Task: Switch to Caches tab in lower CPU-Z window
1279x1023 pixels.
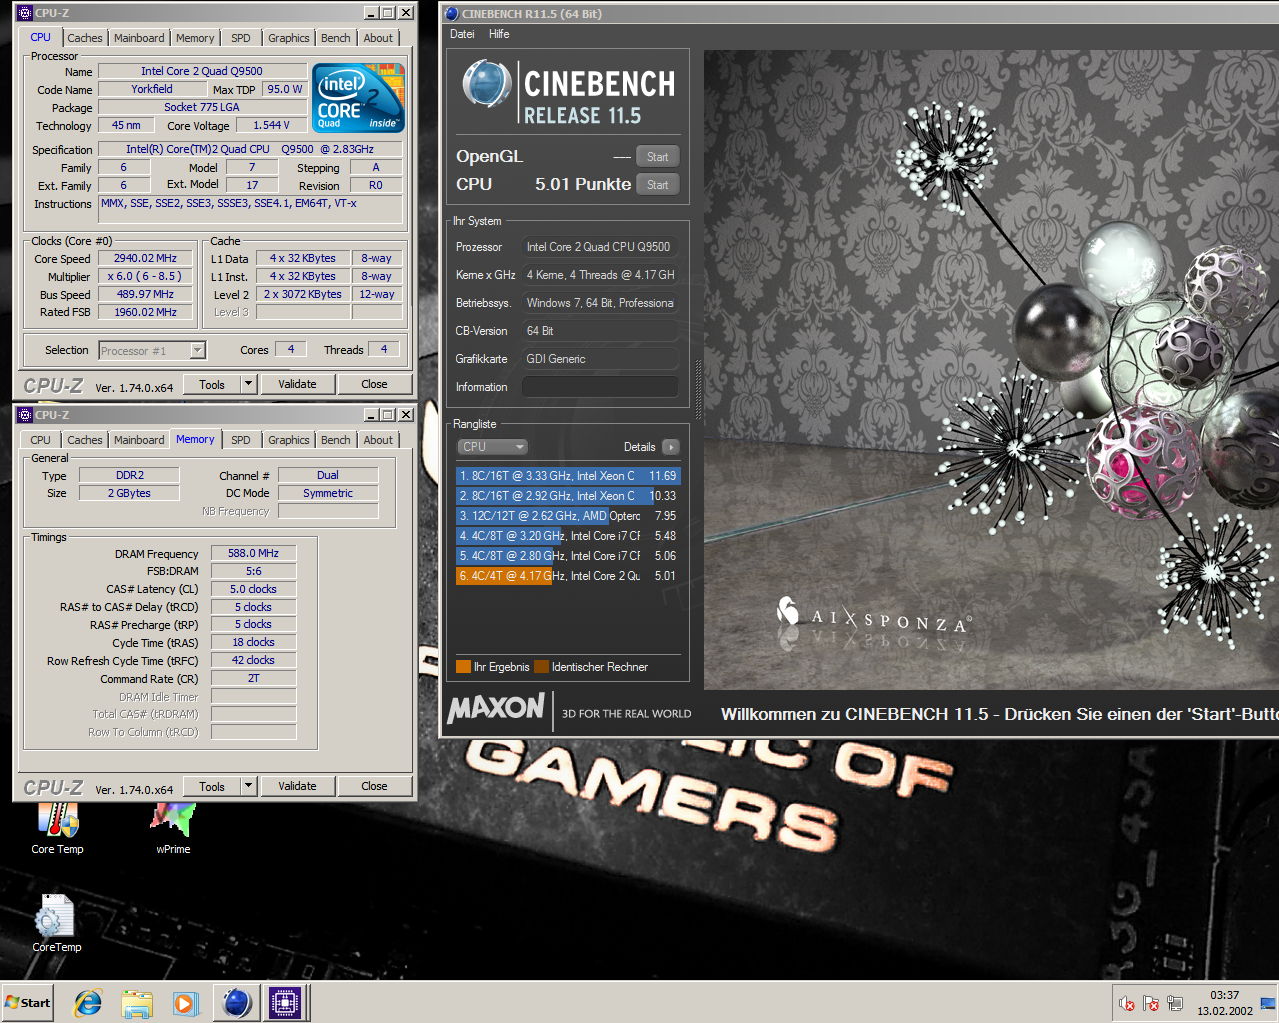Action: [85, 440]
